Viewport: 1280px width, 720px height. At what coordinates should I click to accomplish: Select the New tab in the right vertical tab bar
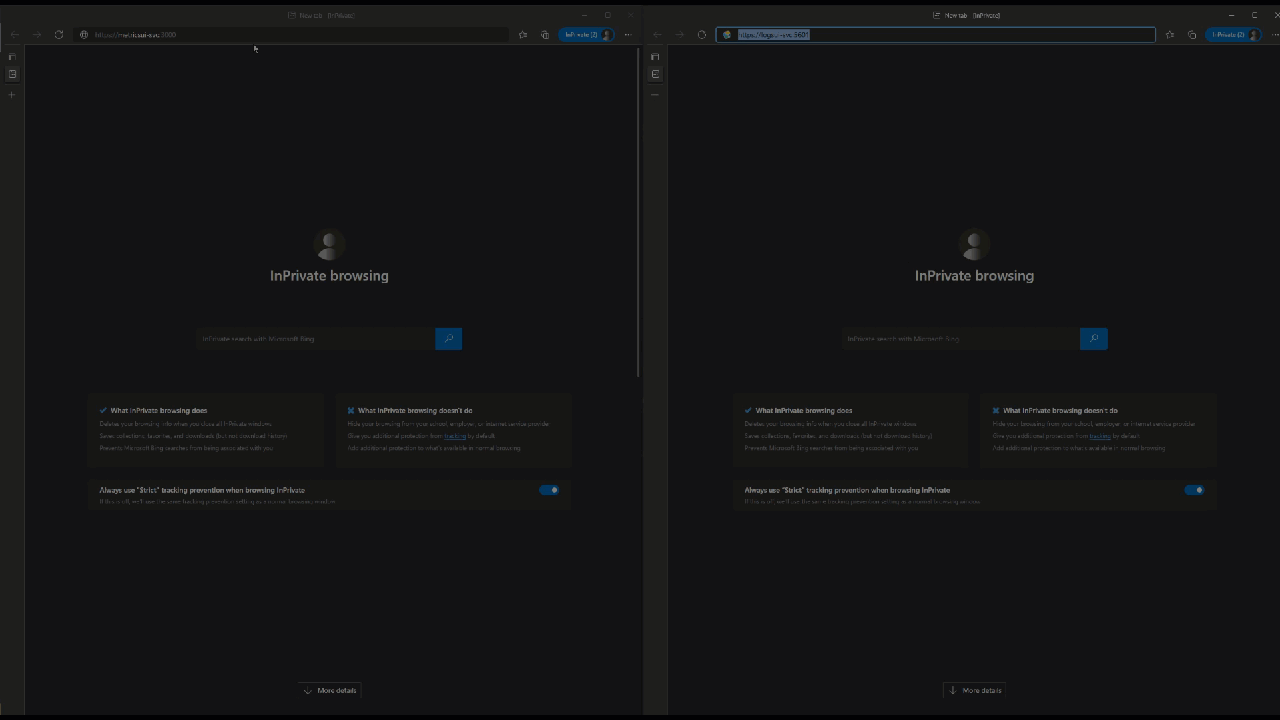pyautogui.click(x=655, y=74)
